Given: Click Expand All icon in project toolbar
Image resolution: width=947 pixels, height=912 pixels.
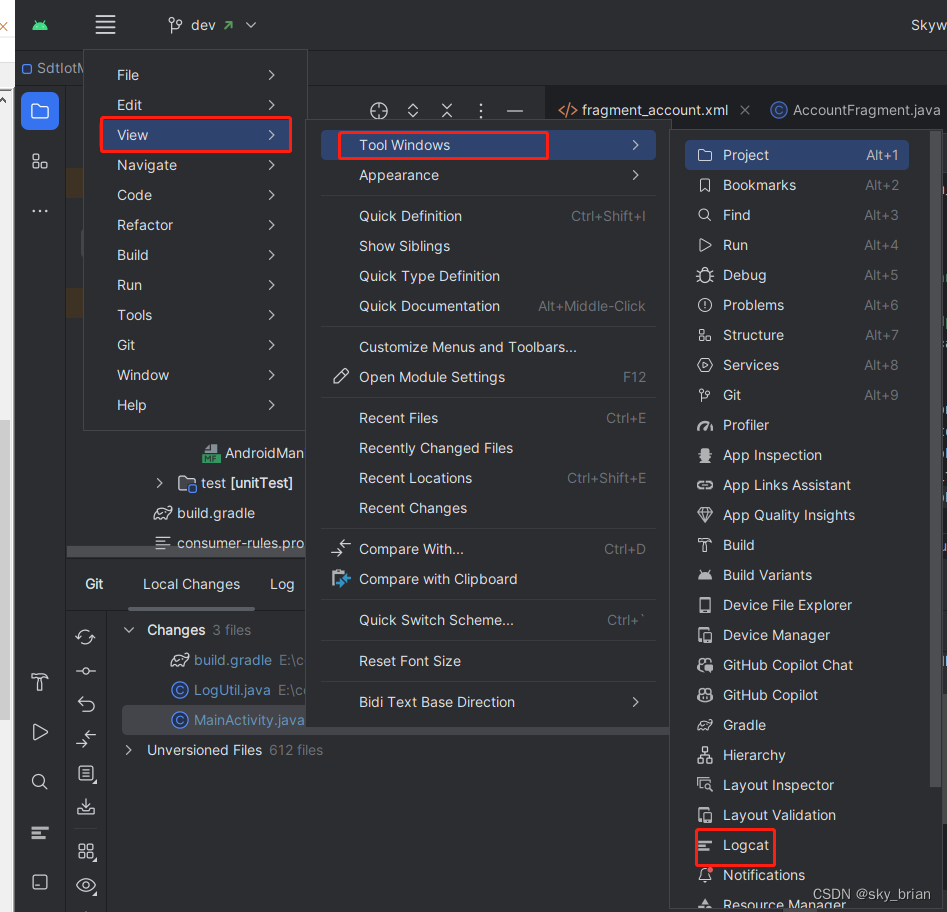Looking at the screenshot, I should [413, 111].
